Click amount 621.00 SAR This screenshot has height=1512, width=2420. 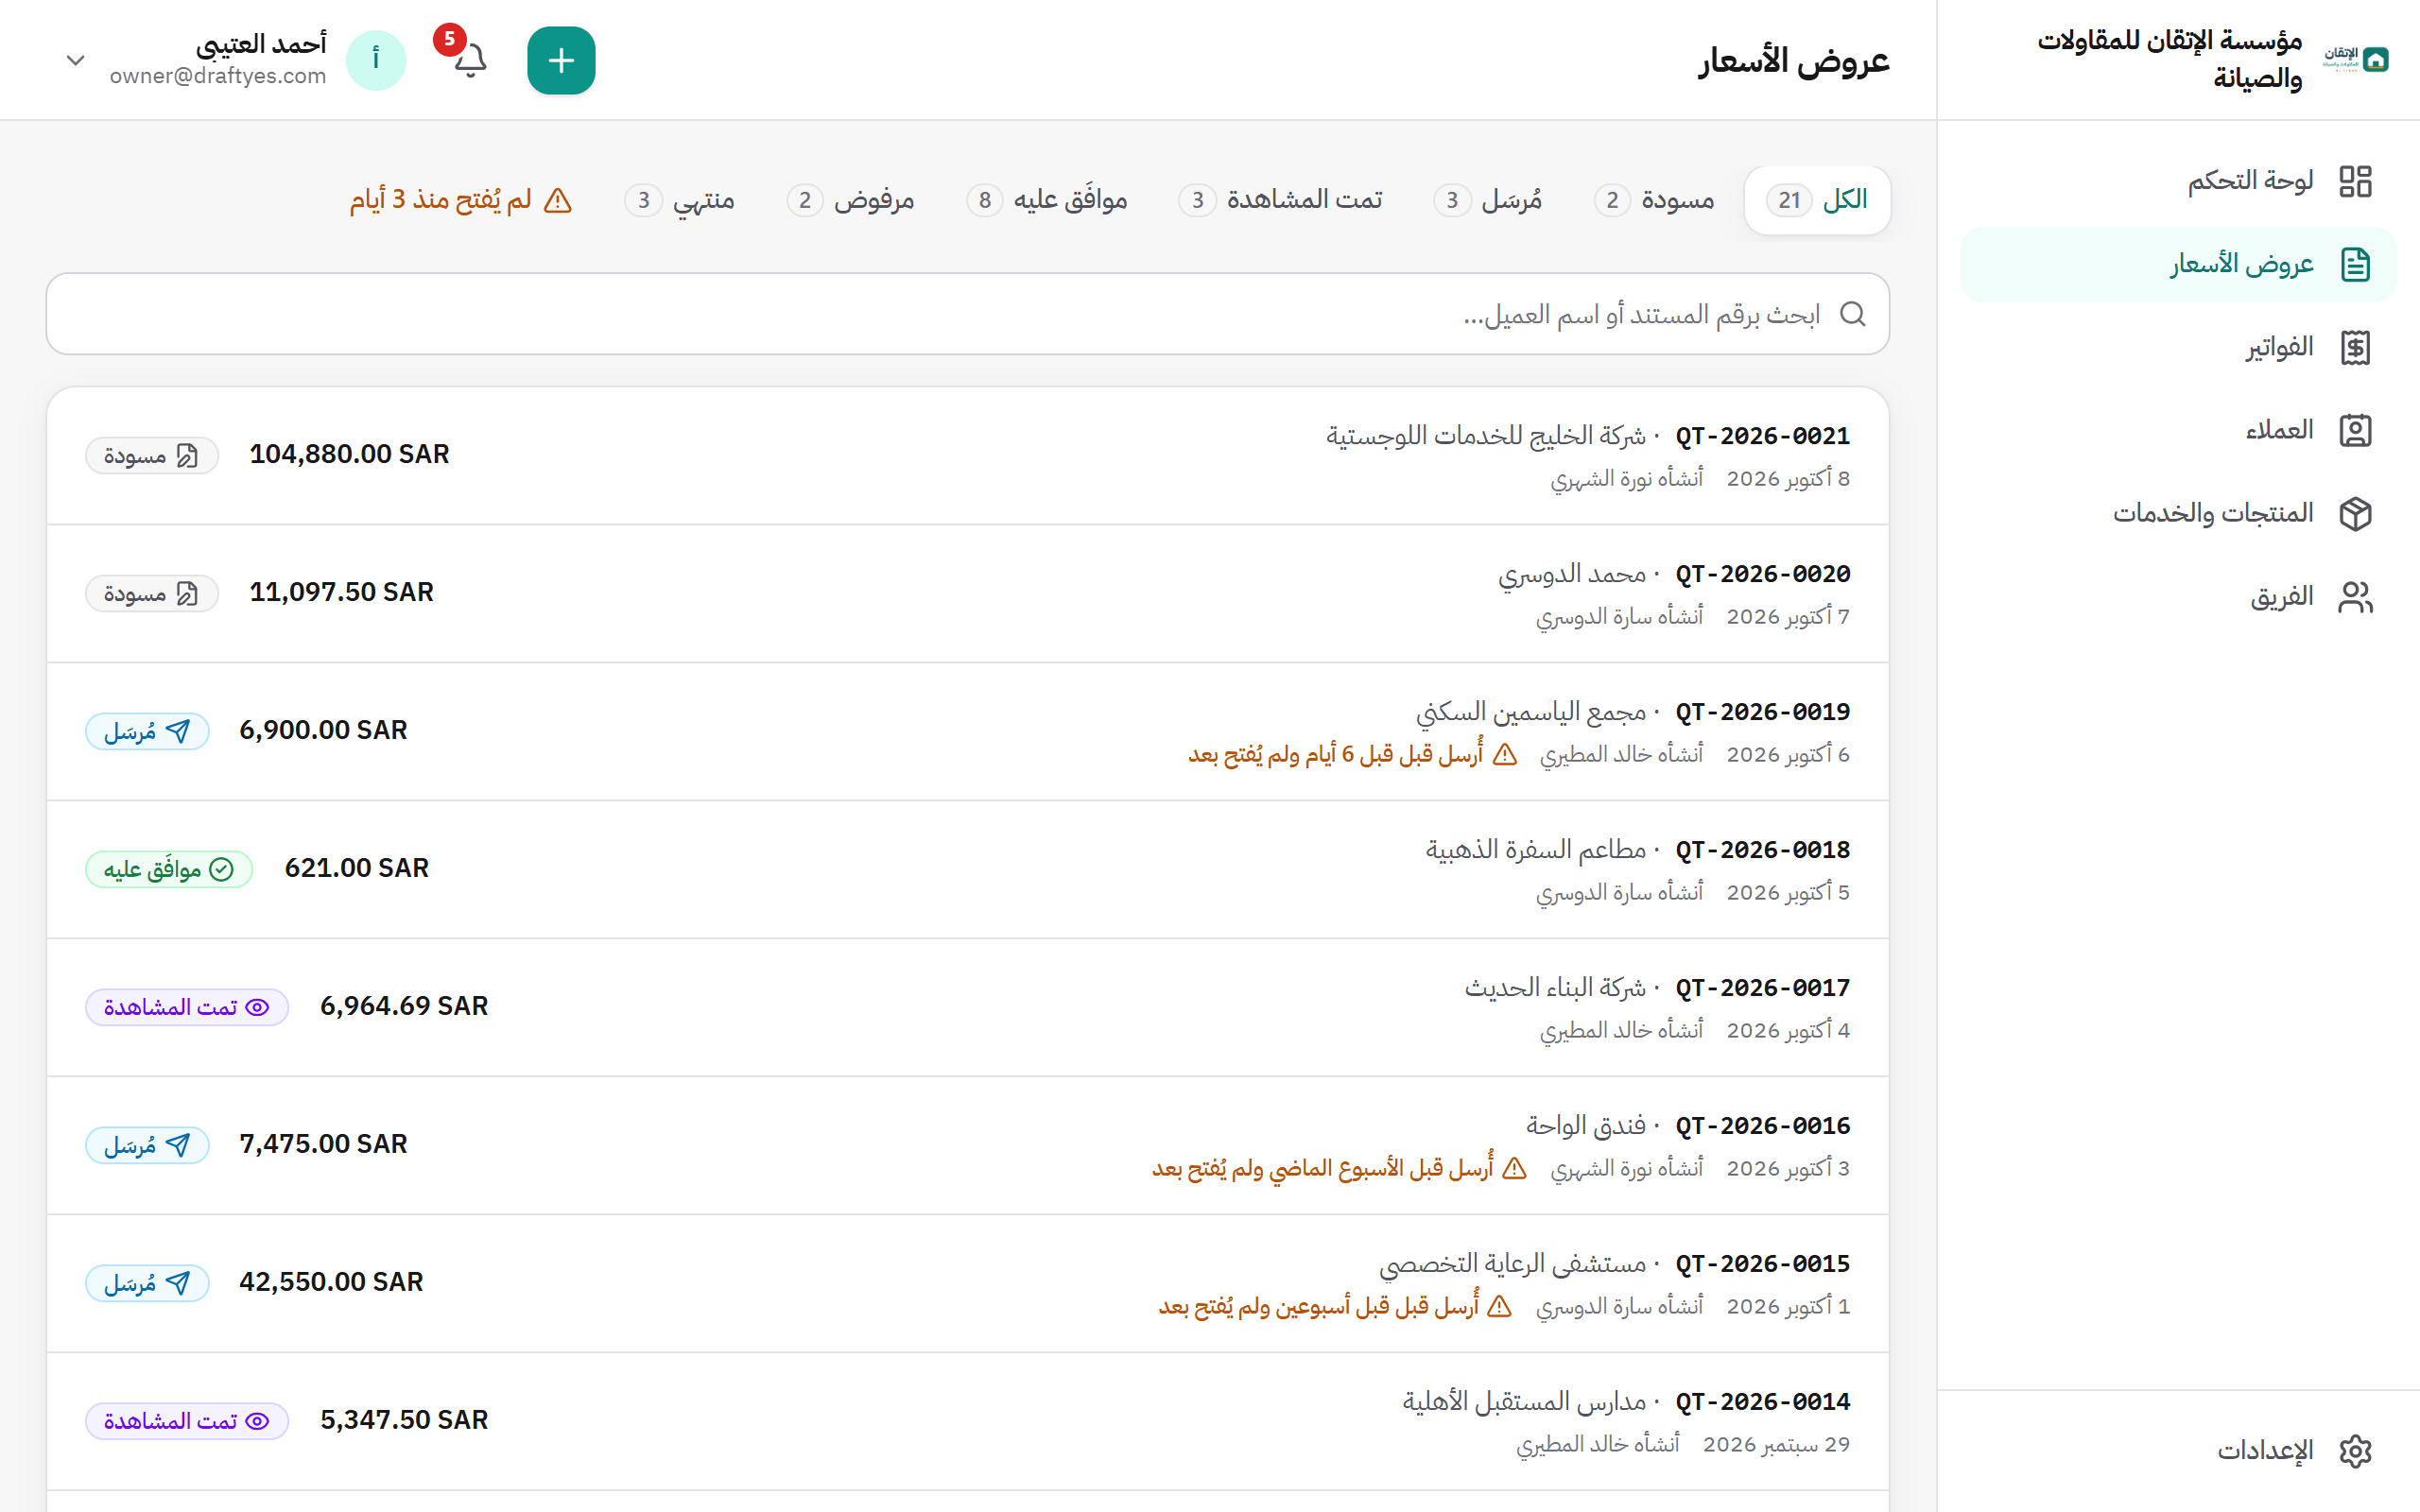tap(357, 868)
